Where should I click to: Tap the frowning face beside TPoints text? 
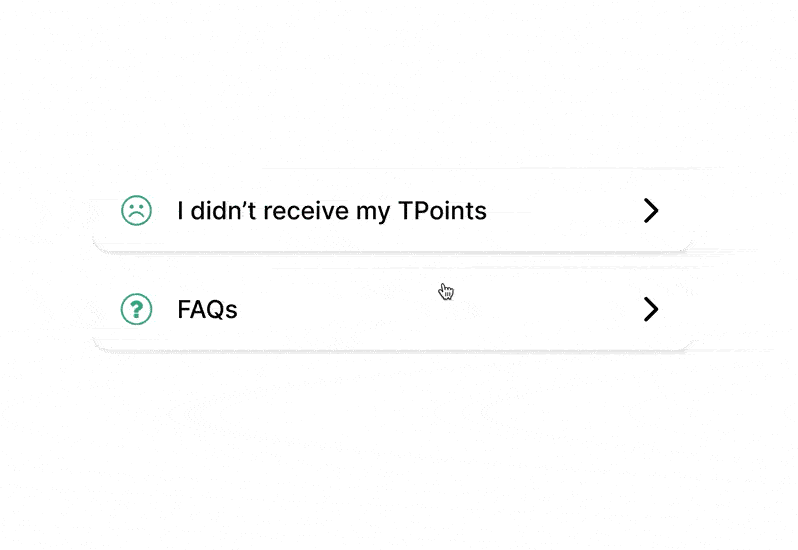(136, 210)
